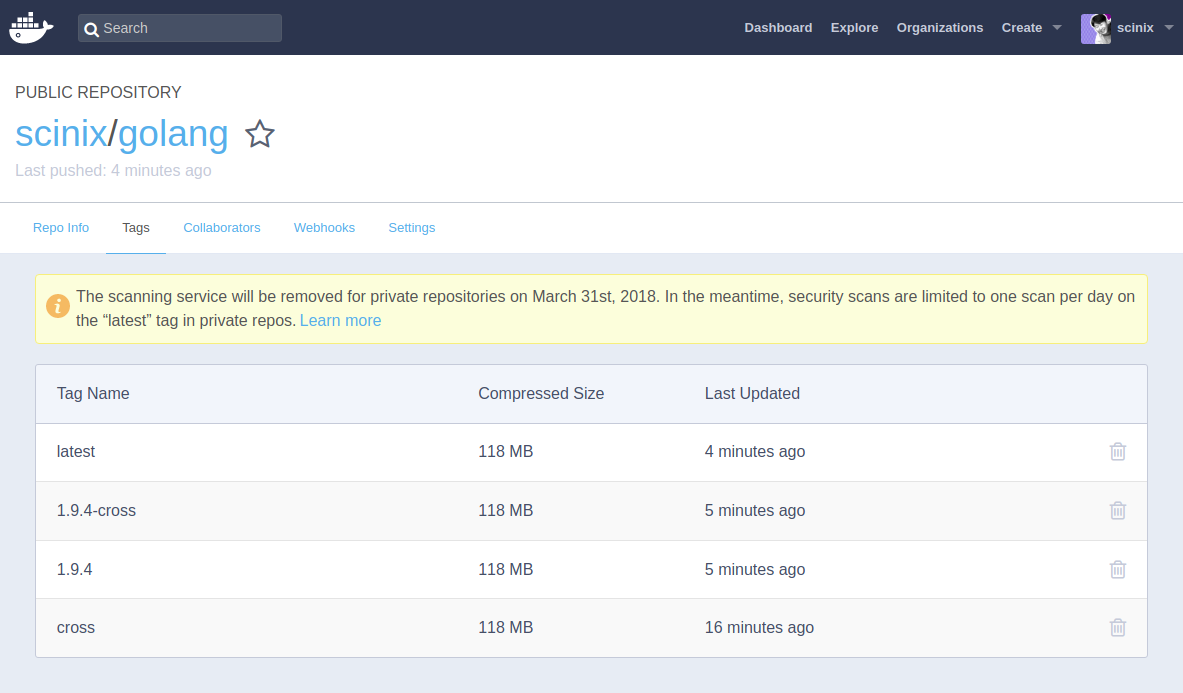Click the search magnifier icon
The height and width of the screenshot is (693, 1183).
click(x=92, y=29)
